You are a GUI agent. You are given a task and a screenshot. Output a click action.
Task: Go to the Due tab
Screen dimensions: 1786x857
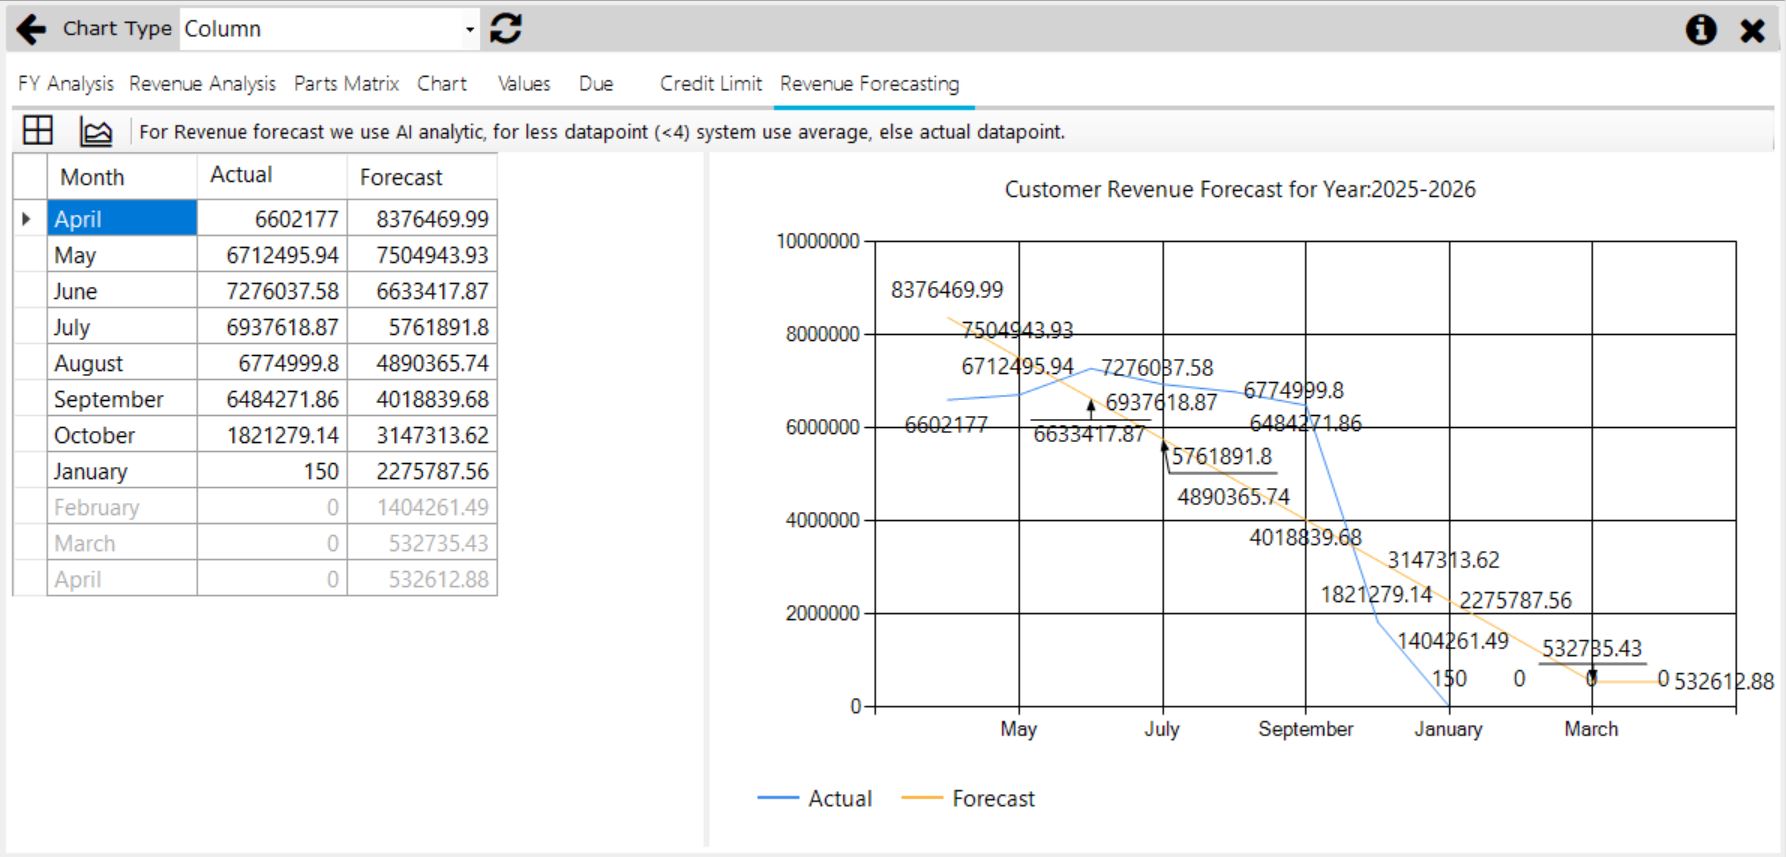596,84
